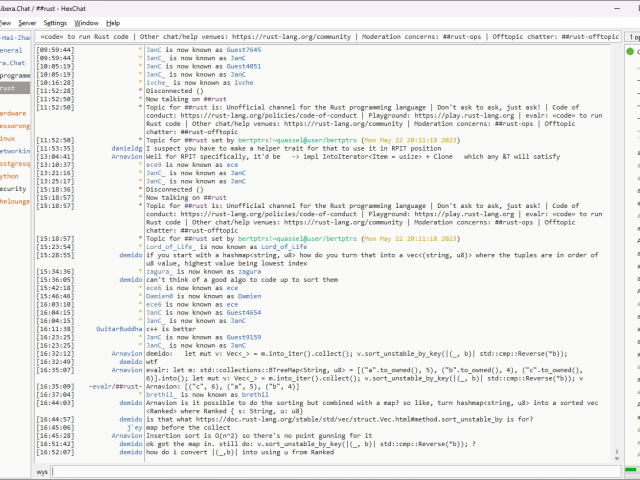Viewport: 640px width, 480px height.
Task: Switch to the hardware channel
Action: [x=13, y=113]
